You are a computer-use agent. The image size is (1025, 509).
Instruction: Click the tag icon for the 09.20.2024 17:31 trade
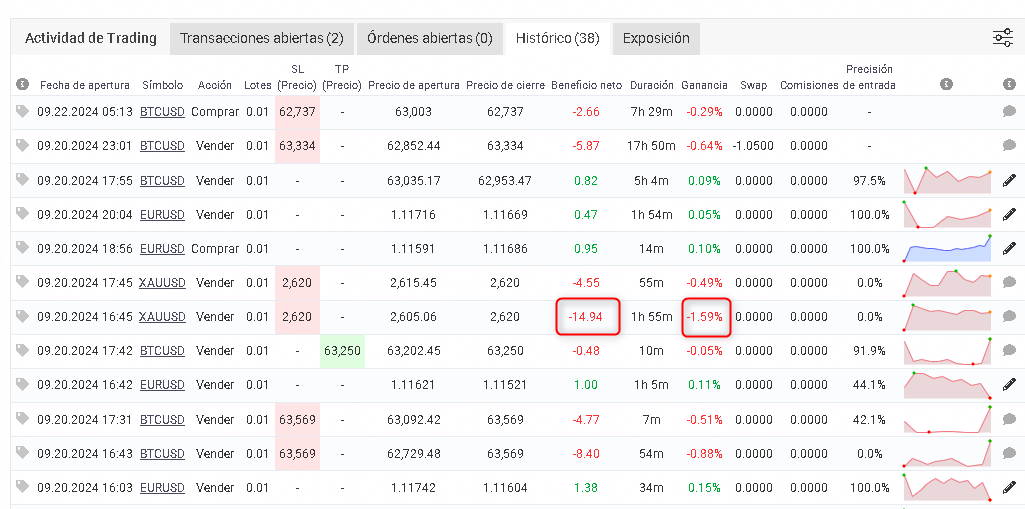coord(23,418)
